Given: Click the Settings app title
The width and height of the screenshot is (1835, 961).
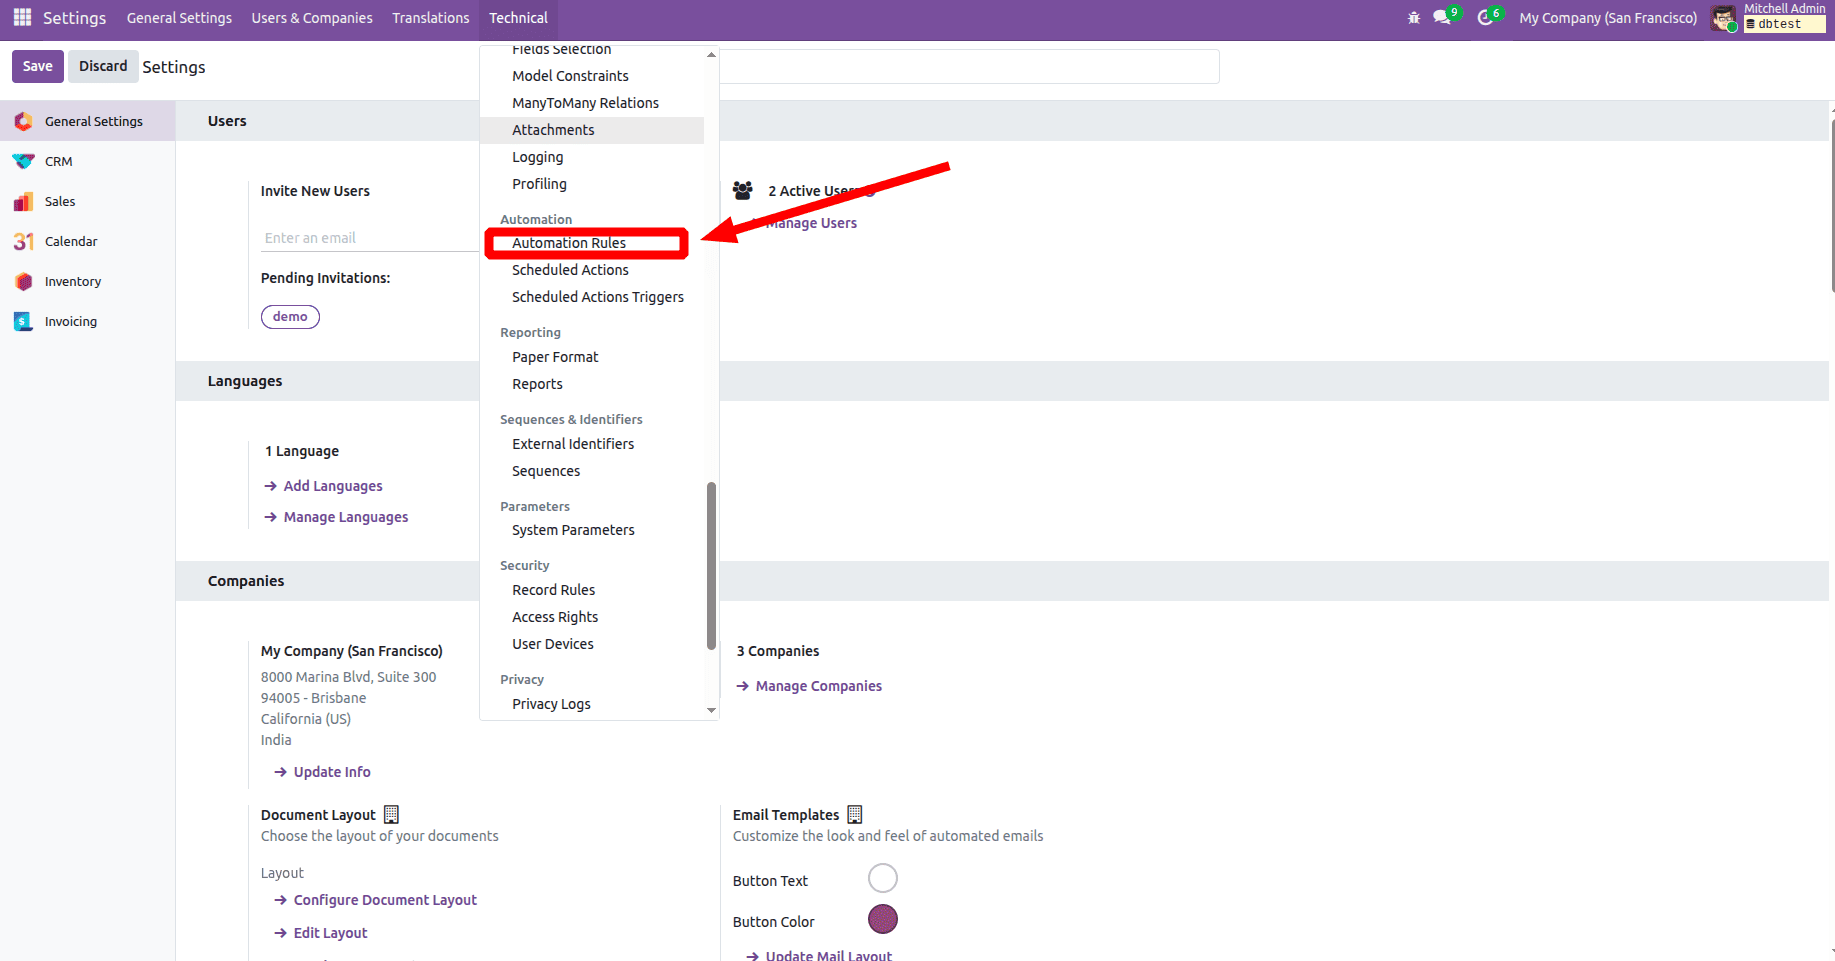Looking at the screenshot, I should (74, 18).
